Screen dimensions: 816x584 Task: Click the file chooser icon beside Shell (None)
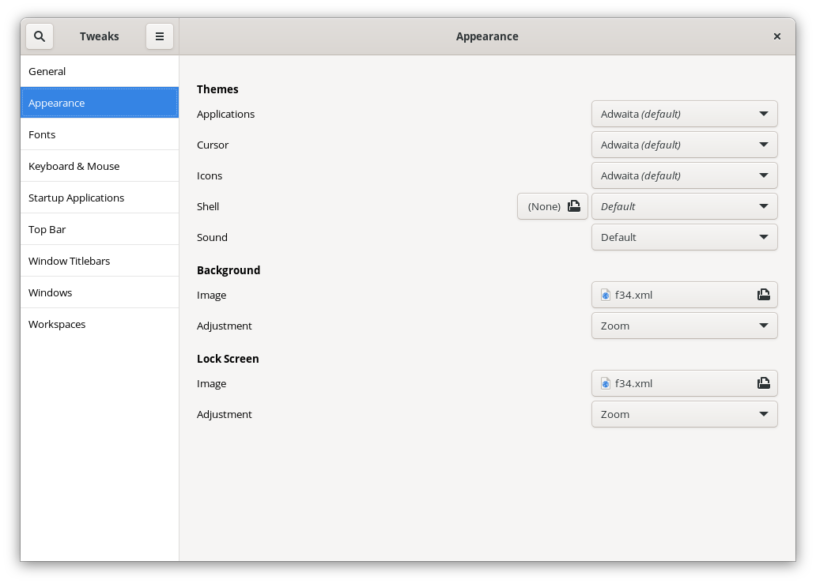[x=575, y=206]
